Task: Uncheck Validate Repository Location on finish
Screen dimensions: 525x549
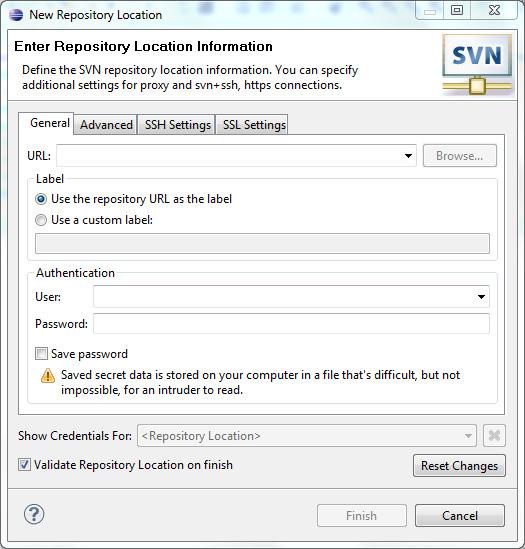Action: [x=24, y=465]
